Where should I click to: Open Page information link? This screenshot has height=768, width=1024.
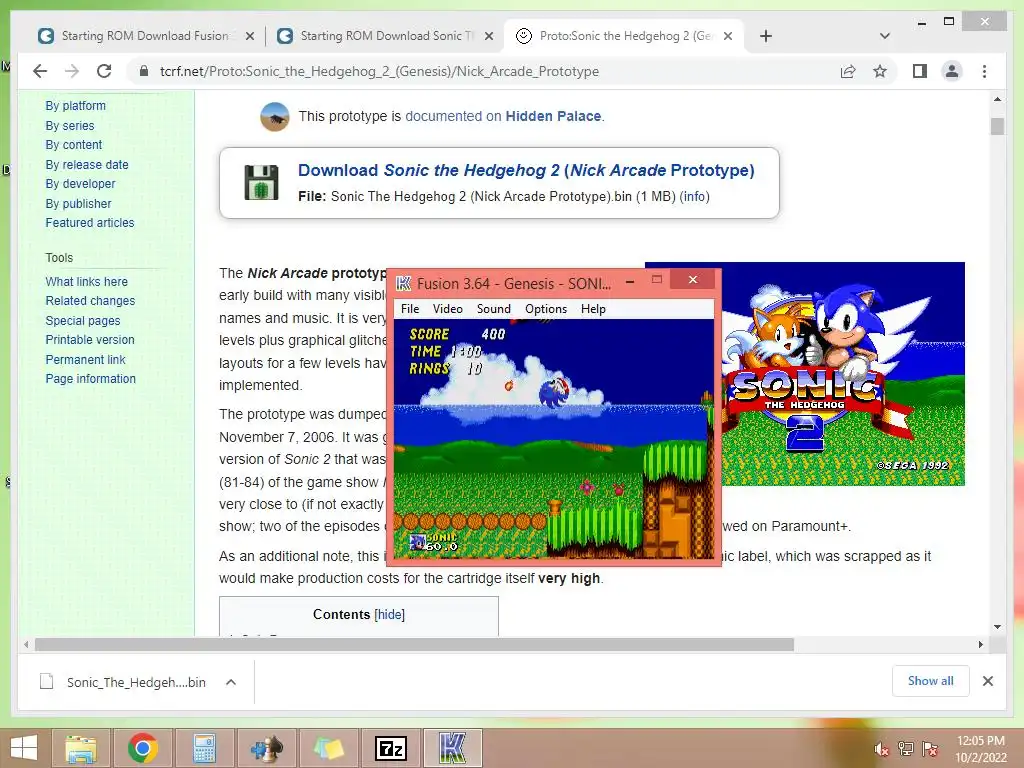[x=91, y=379]
